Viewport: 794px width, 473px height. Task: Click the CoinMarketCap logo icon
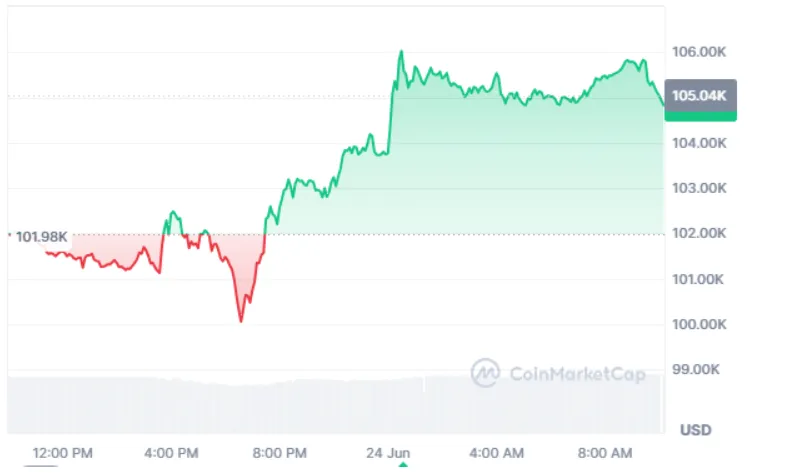click(x=485, y=373)
